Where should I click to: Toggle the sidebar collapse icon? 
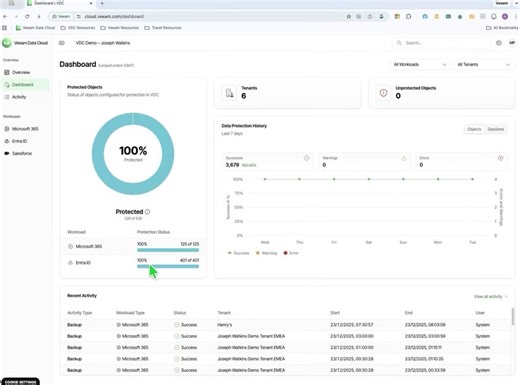click(x=62, y=43)
